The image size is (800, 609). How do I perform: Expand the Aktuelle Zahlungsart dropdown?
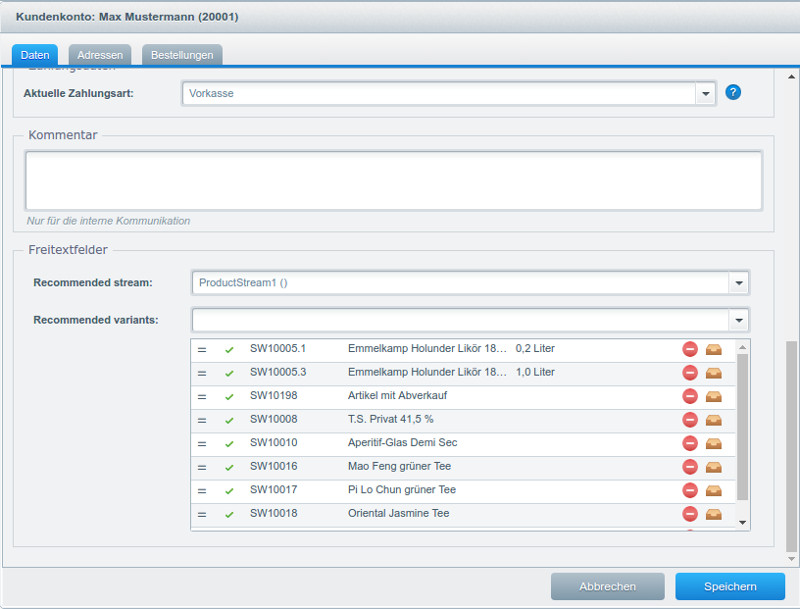click(x=706, y=93)
